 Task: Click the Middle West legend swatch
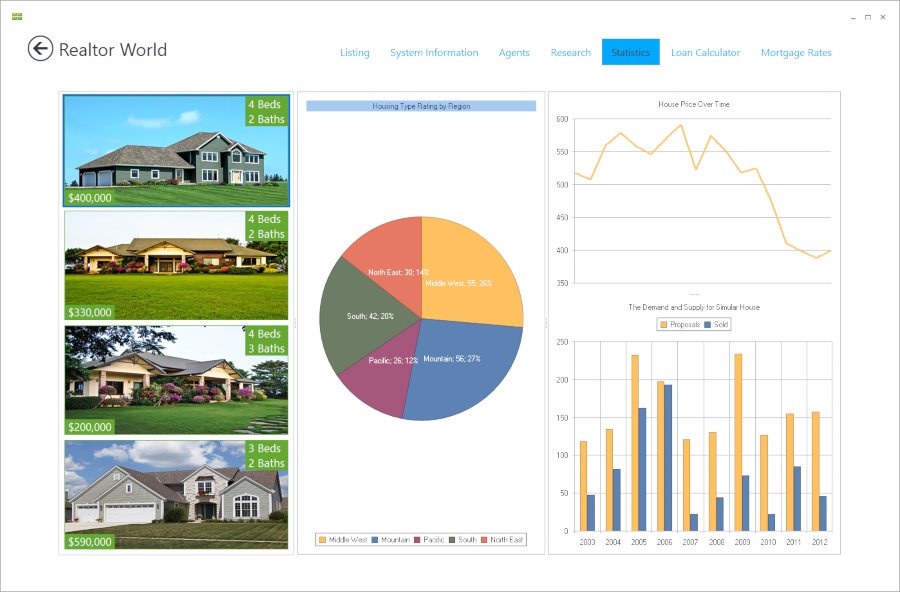pos(323,540)
